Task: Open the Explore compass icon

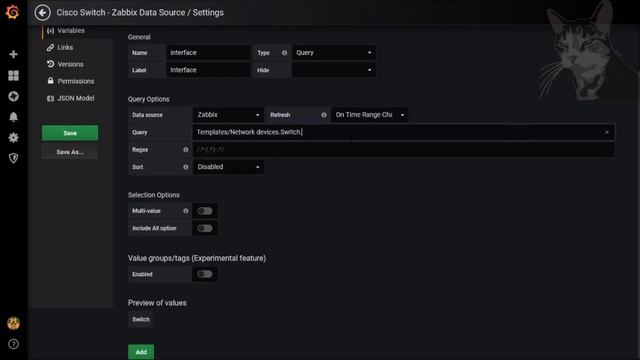Action: [x=13, y=96]
